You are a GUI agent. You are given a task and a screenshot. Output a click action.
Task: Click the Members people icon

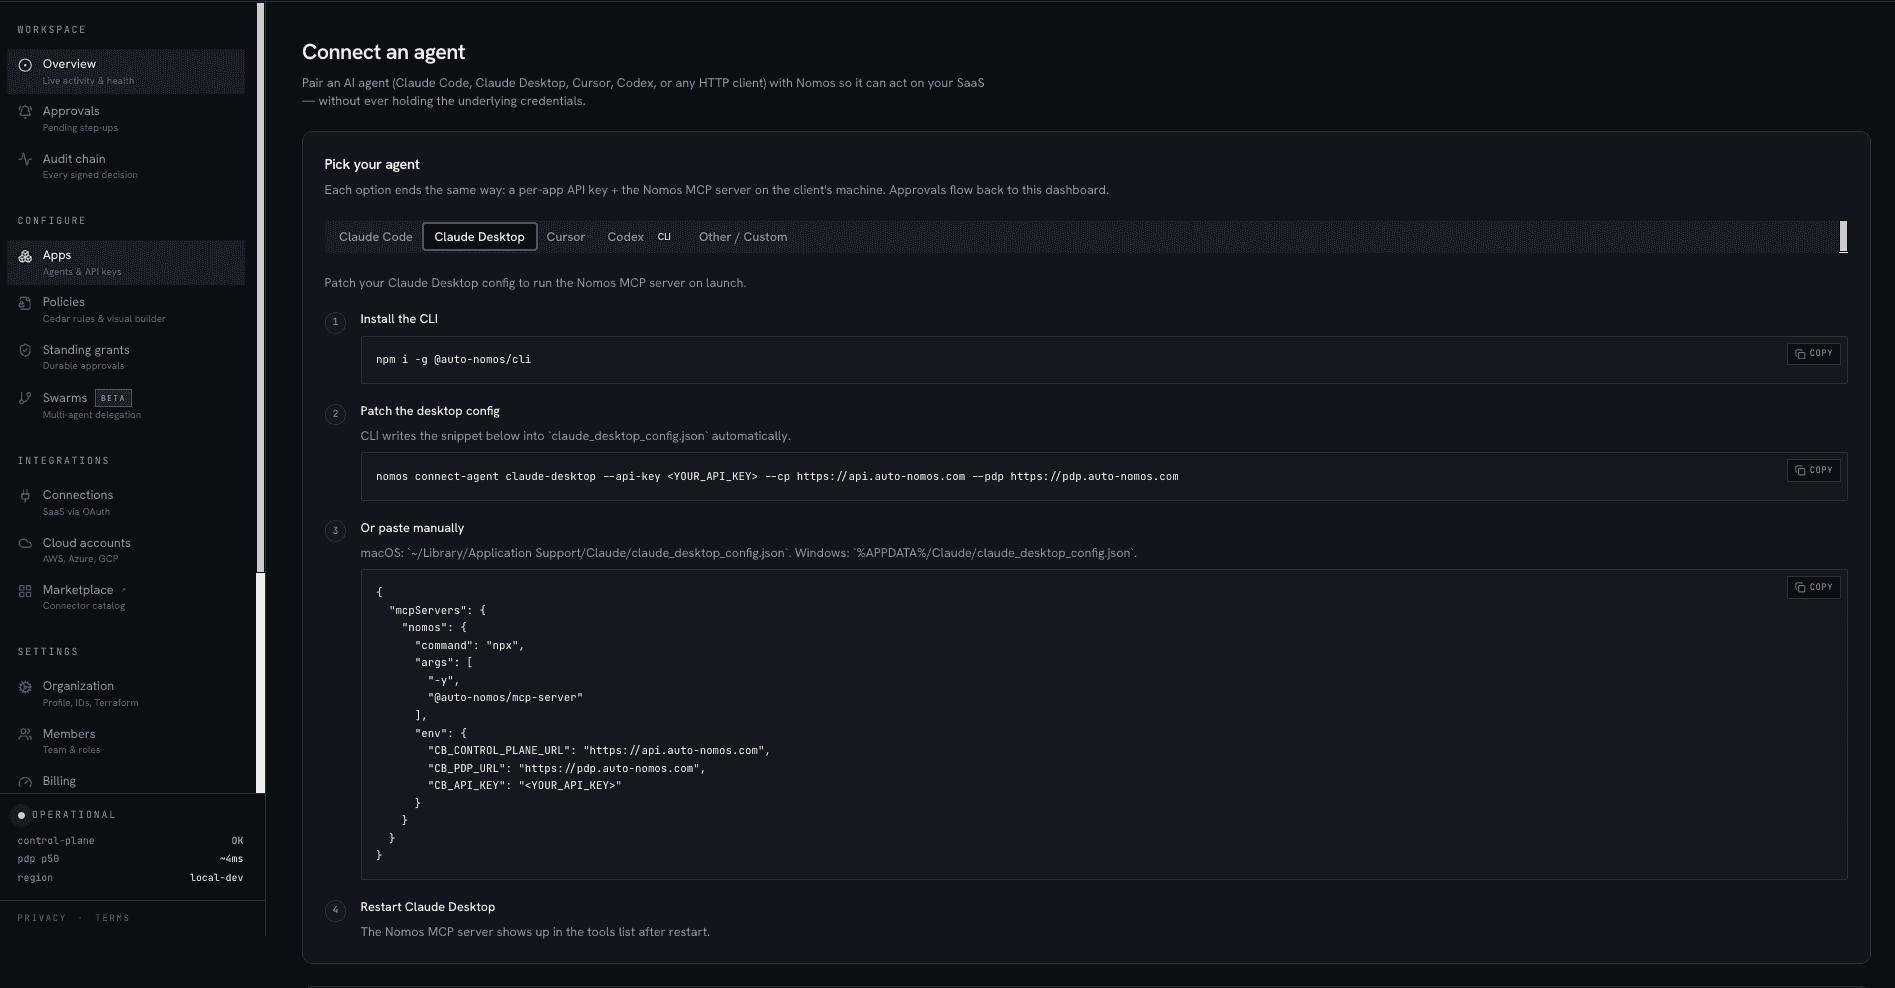[x=25, y=735]
